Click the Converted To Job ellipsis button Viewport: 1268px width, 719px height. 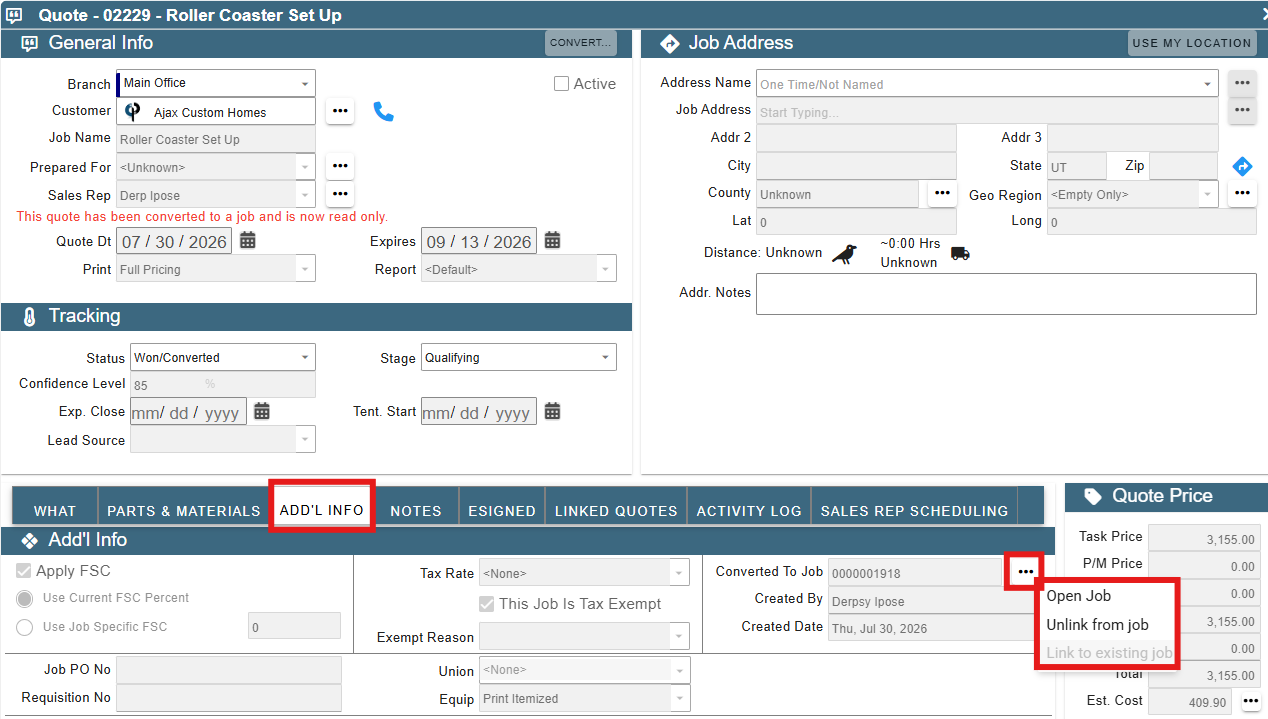pyautogui.click(x=1025, y=571)
